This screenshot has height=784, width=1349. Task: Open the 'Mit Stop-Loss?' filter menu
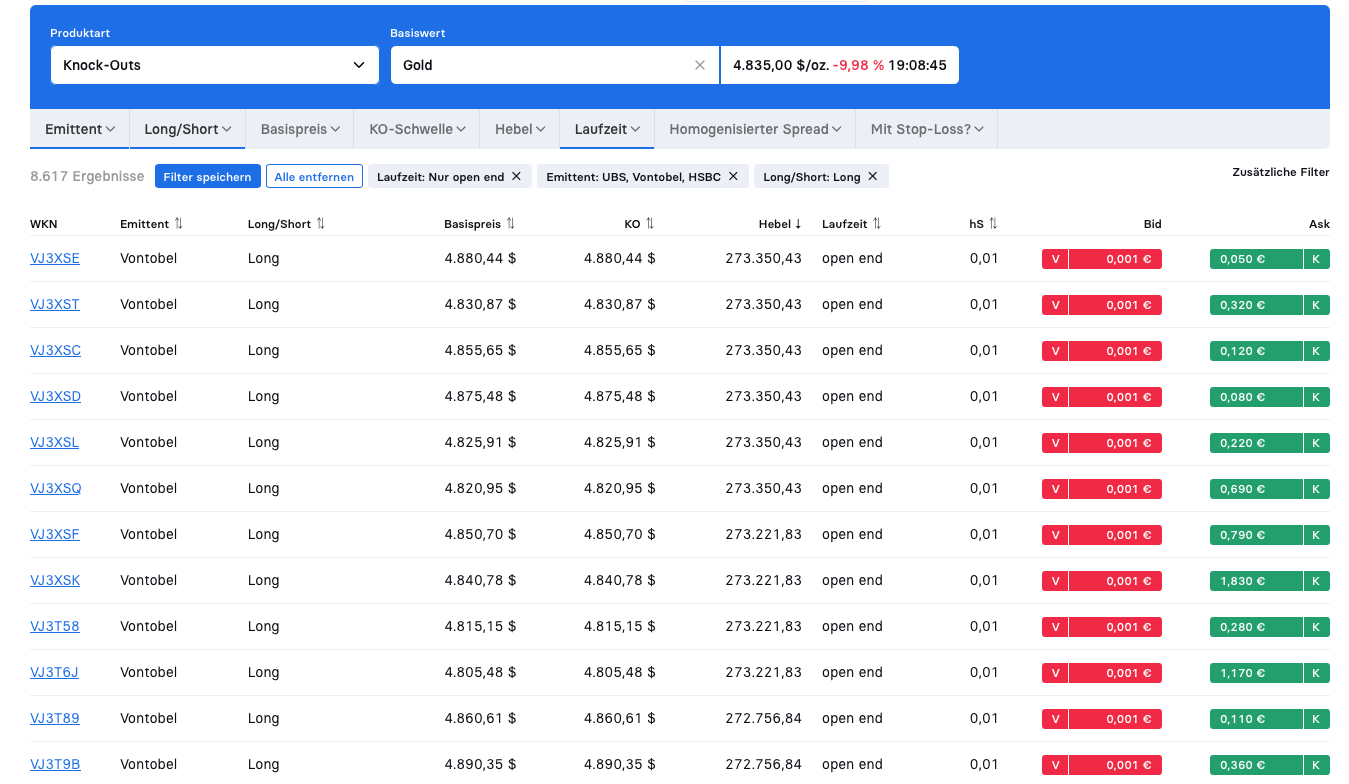click(927, 129)
